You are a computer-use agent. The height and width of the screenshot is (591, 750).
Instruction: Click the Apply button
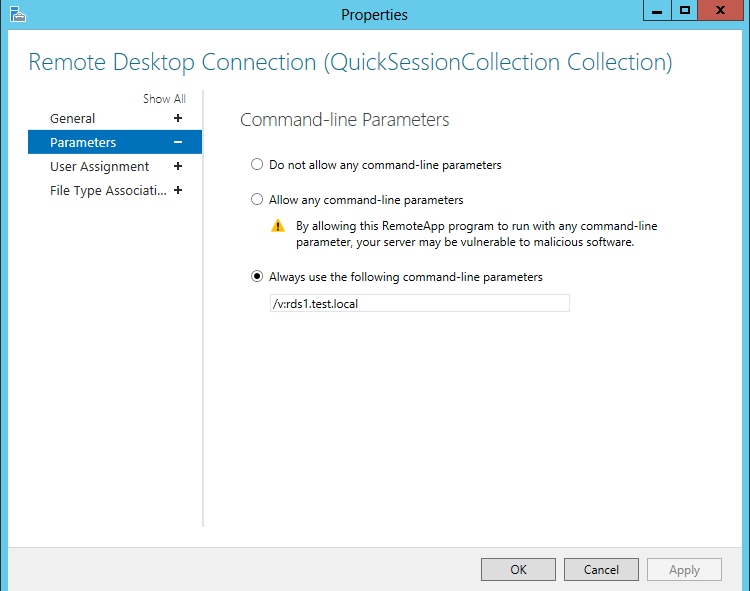(x=684, y=569)
